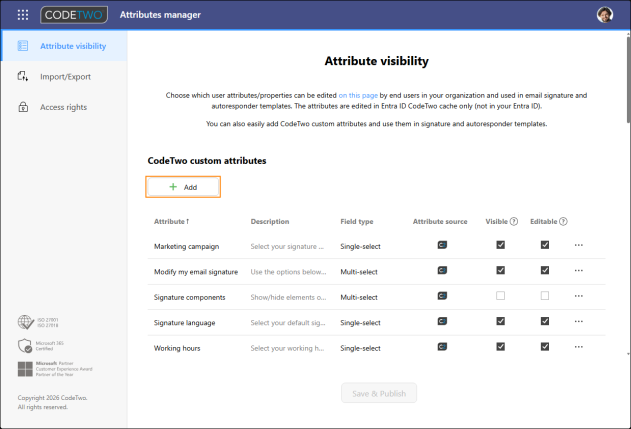The width and height of the screenshot is (631, 429).
Task: Select the Signature language attribute name
Action: click(184, 323)
